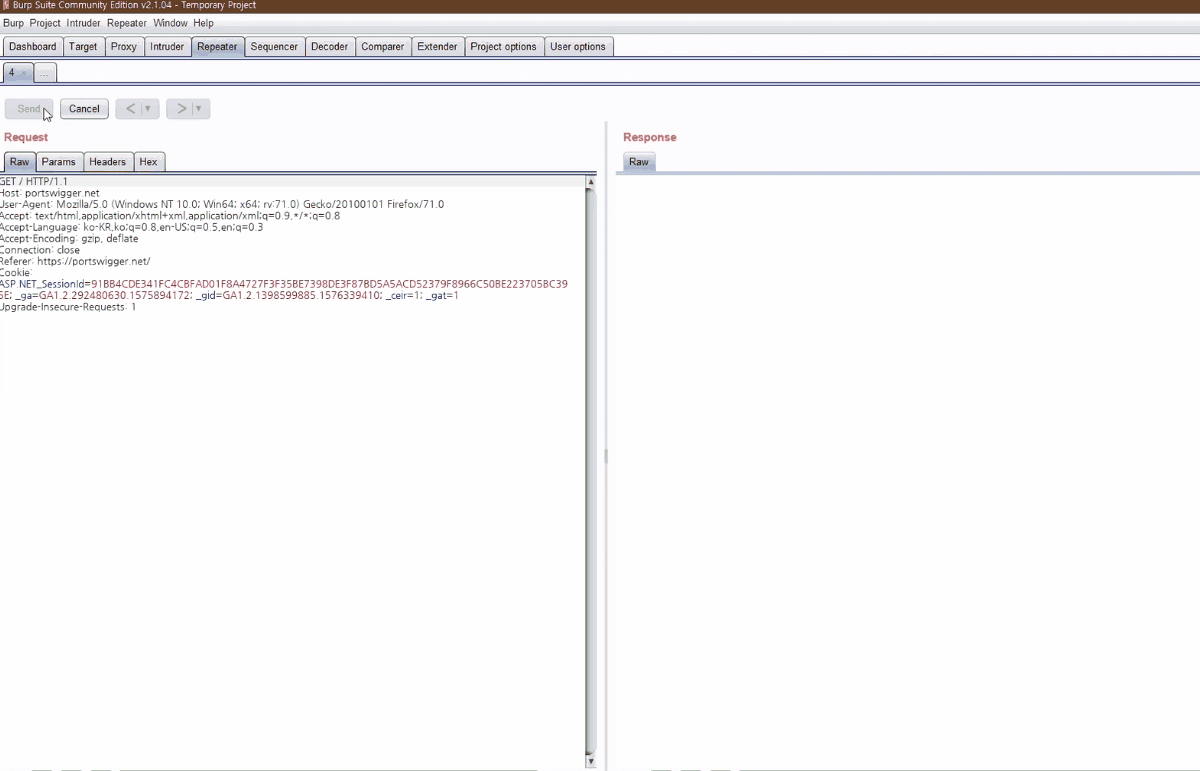Open next request history dropdown arrow
The image size is (1200, 771).
point(200,109)
